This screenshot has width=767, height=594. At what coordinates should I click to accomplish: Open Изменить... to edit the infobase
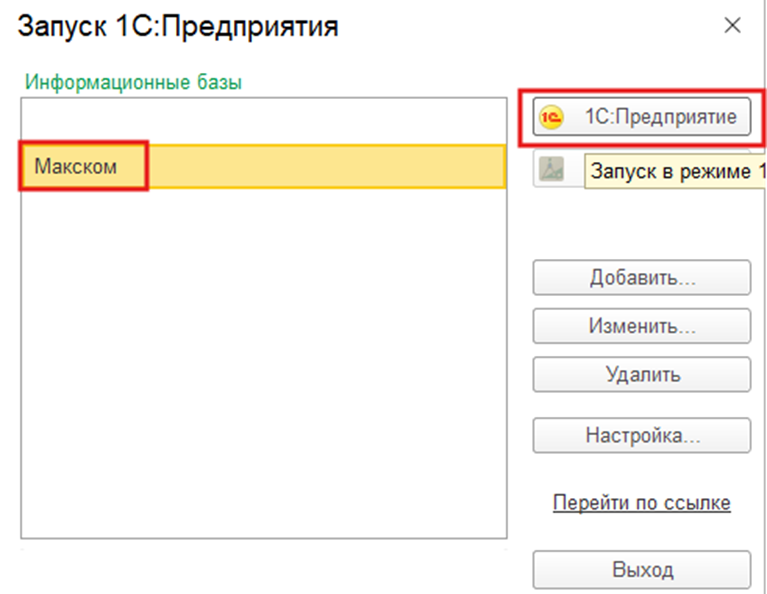coord(641,325)
